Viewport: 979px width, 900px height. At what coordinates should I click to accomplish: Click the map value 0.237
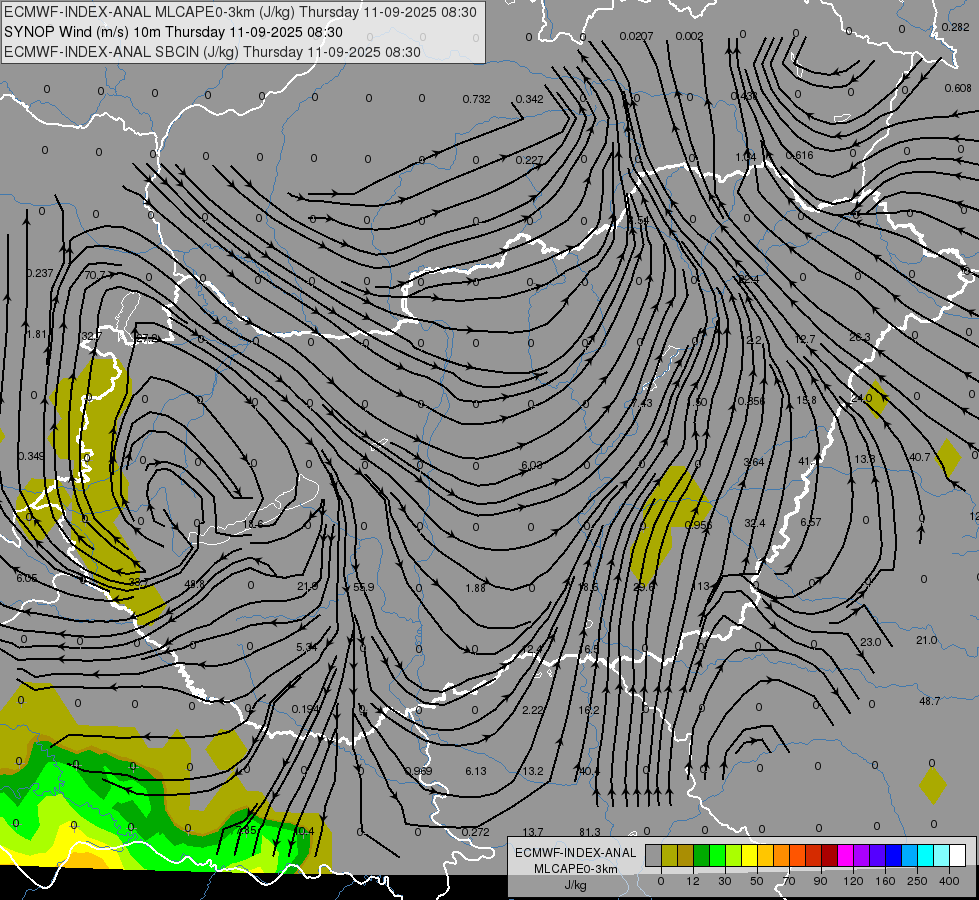[x=40, y=274]
